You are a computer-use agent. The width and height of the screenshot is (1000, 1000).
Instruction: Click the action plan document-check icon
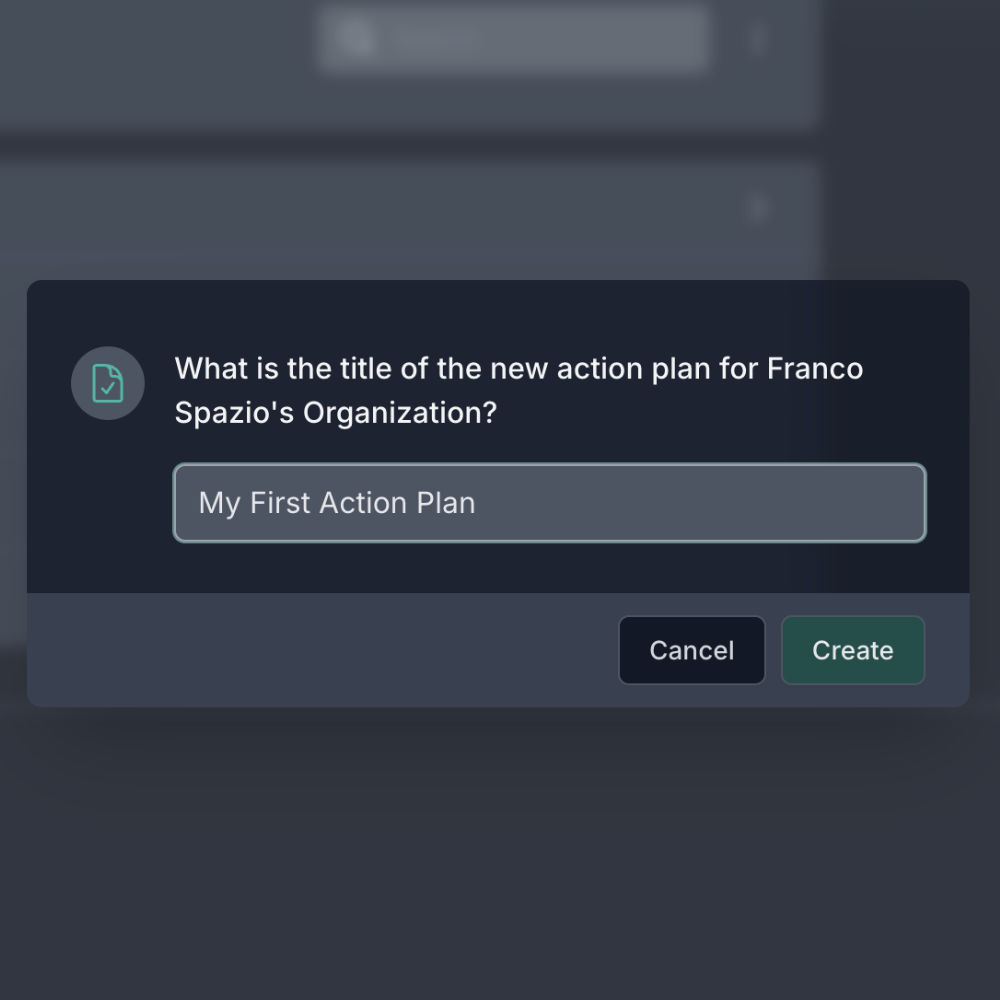(x=108, y=383)
